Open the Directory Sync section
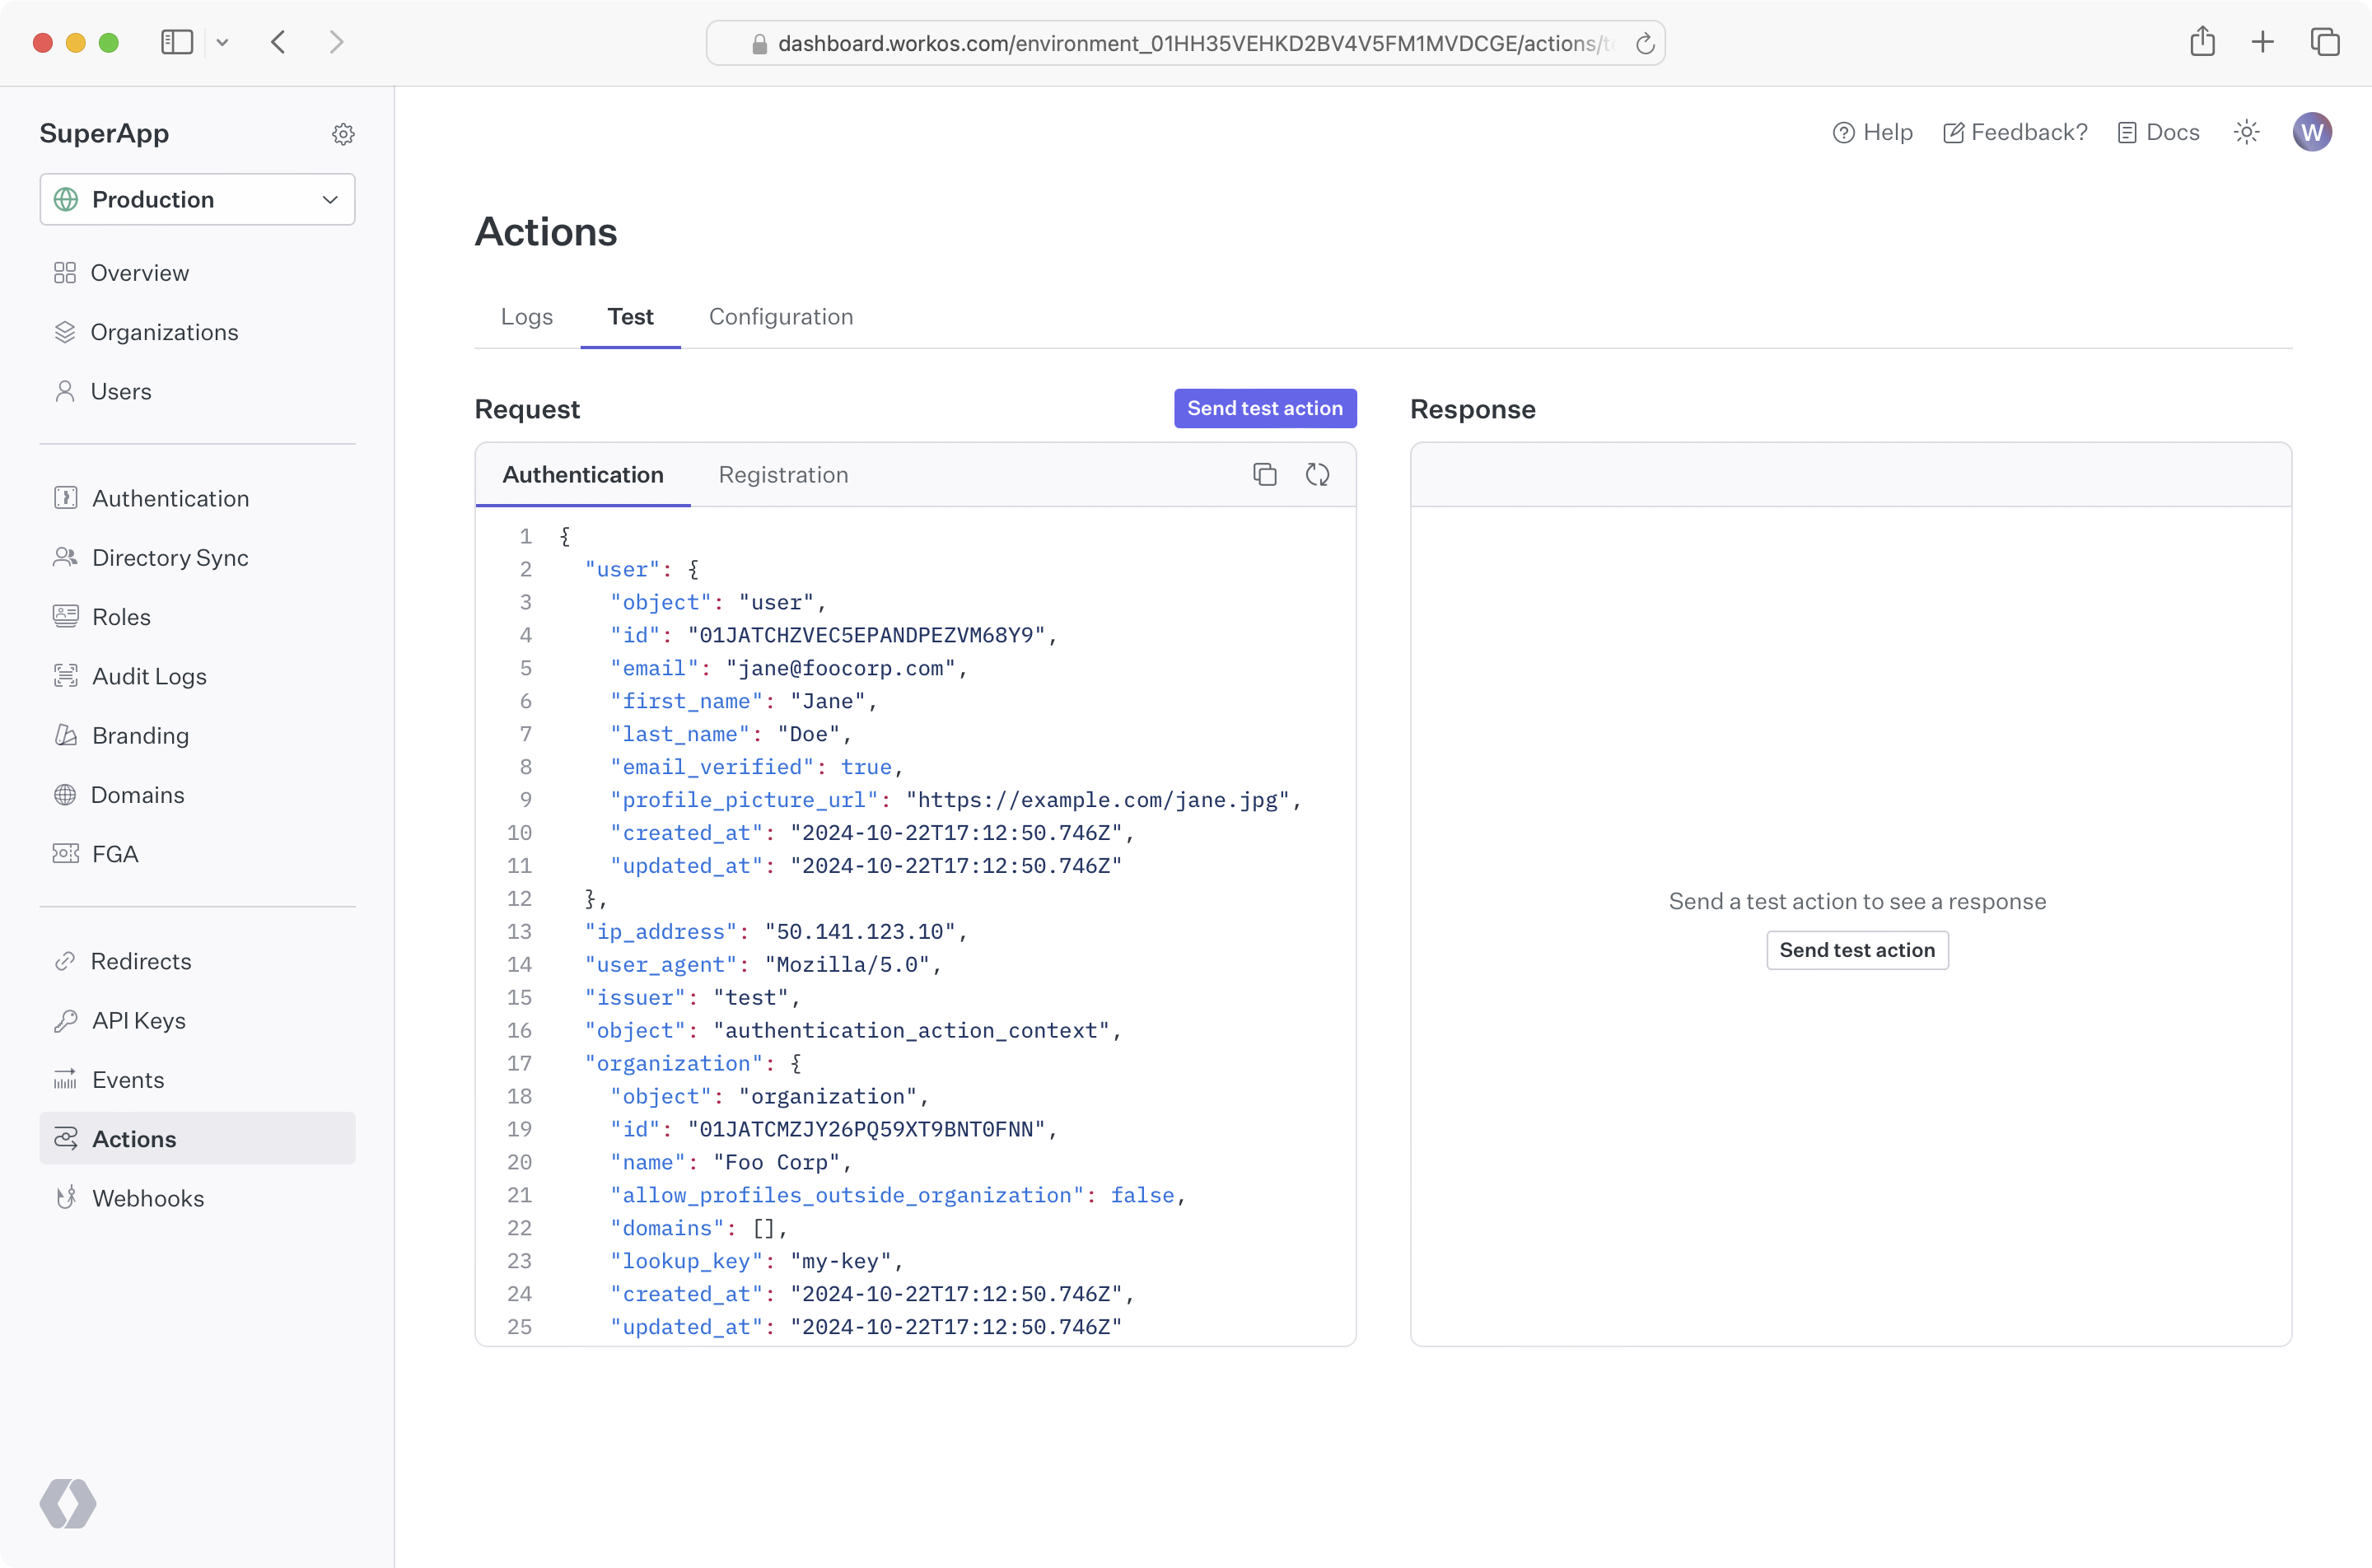 click(170, 557)
